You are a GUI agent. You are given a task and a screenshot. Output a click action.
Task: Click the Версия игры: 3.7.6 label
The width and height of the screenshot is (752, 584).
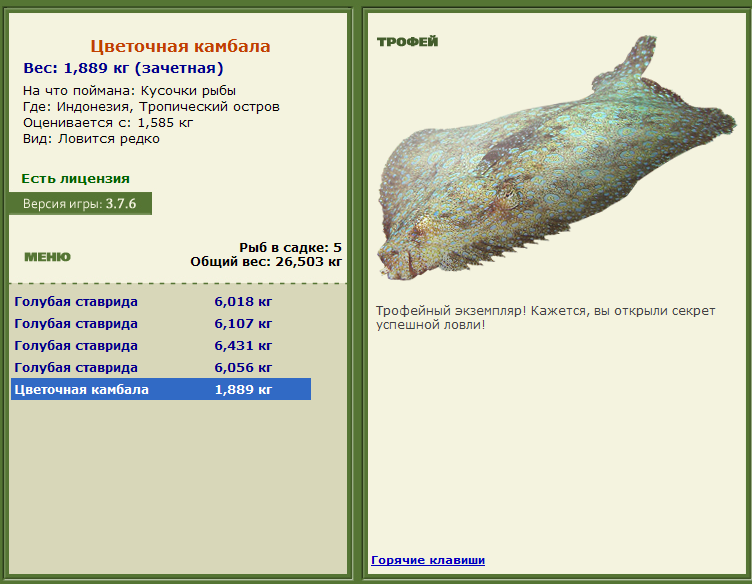tap(80, 204)
